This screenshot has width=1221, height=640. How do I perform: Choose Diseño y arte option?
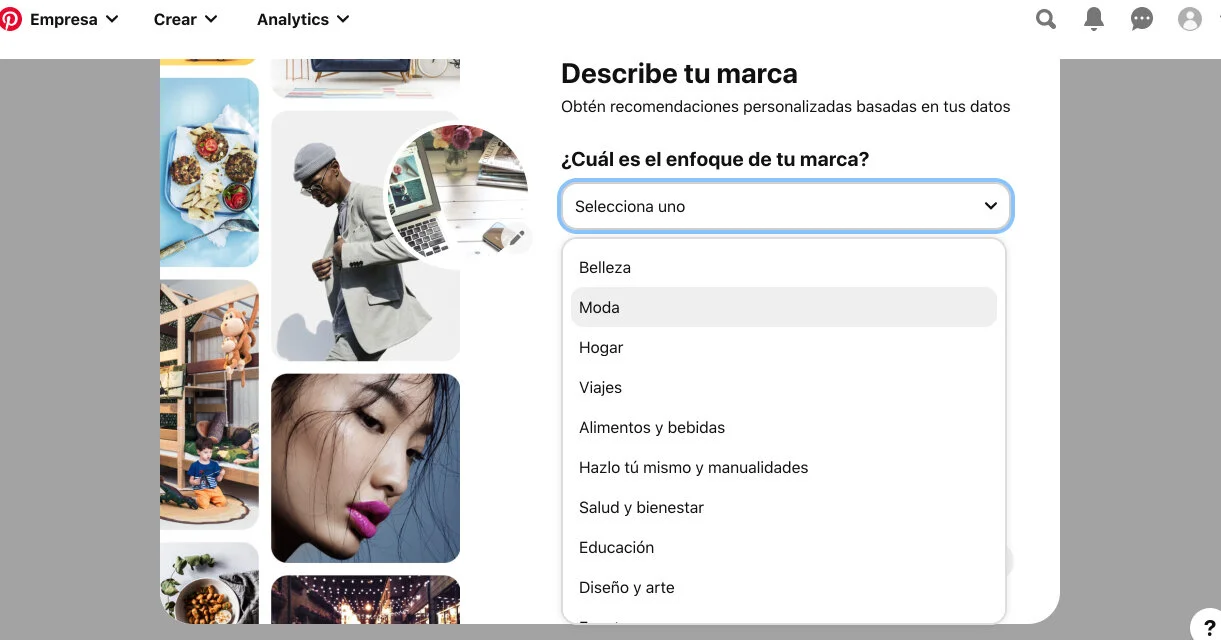pyautogui.click(x=784, y=587)
